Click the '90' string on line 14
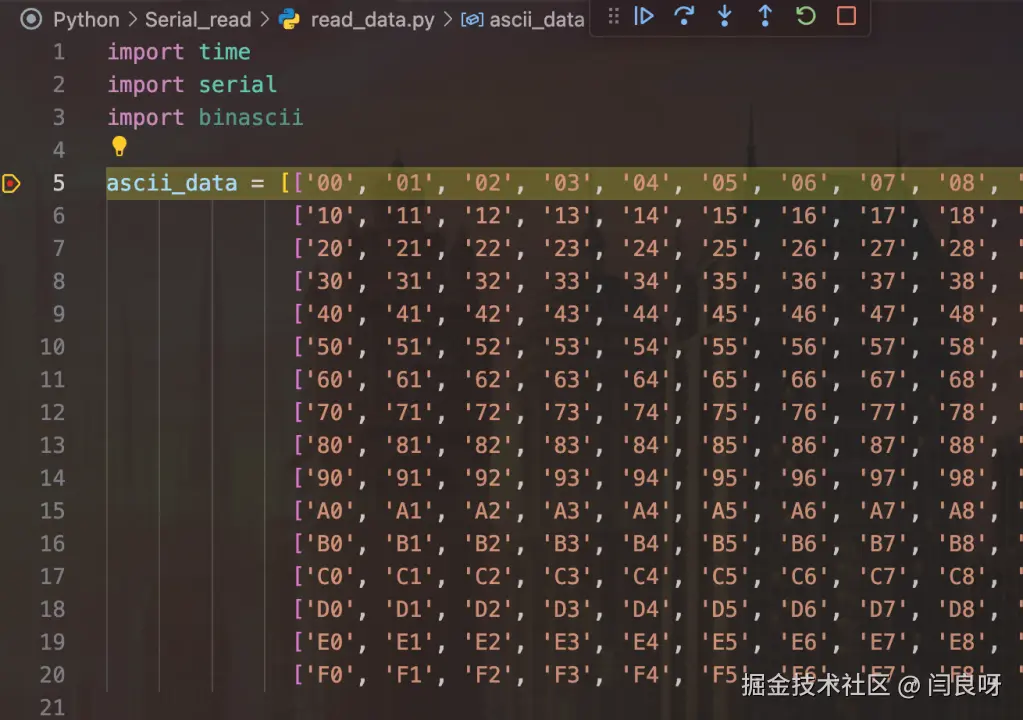The image size is (1023, 720). click(x=330, y=478)
